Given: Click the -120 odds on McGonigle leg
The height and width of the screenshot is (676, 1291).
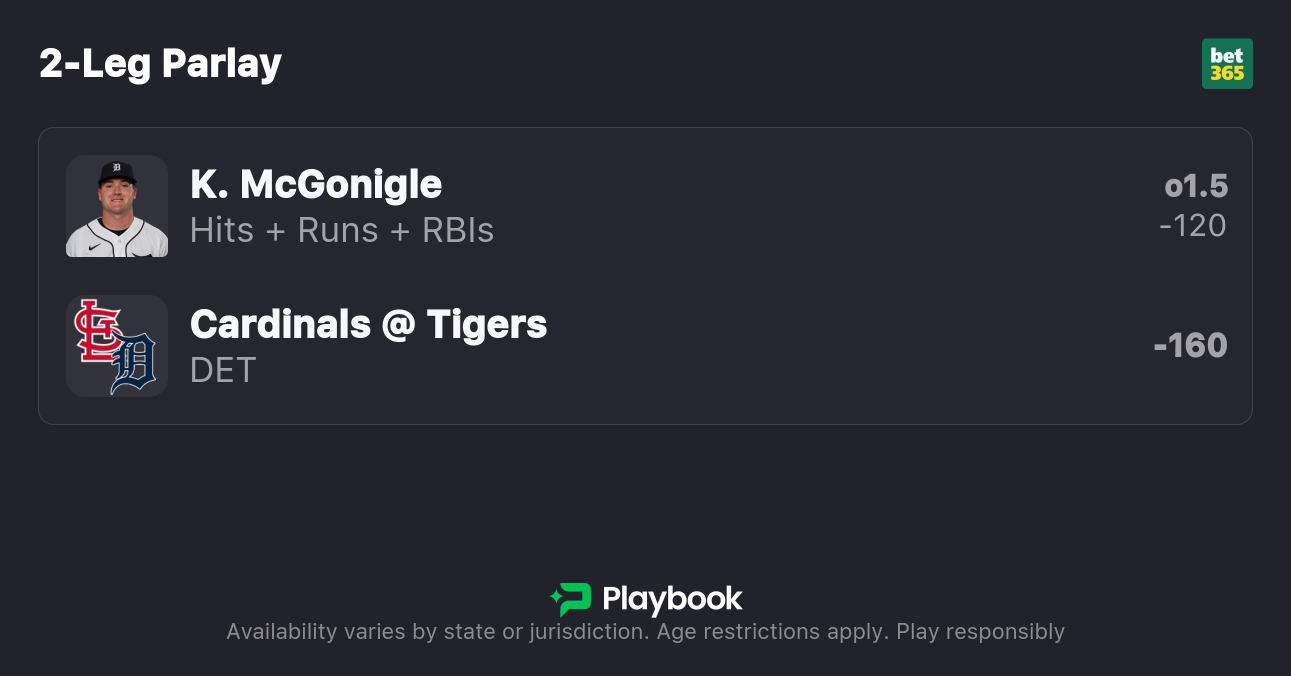Looking at the screenshot, I should pyautogui.click(x=1193, y=226).
